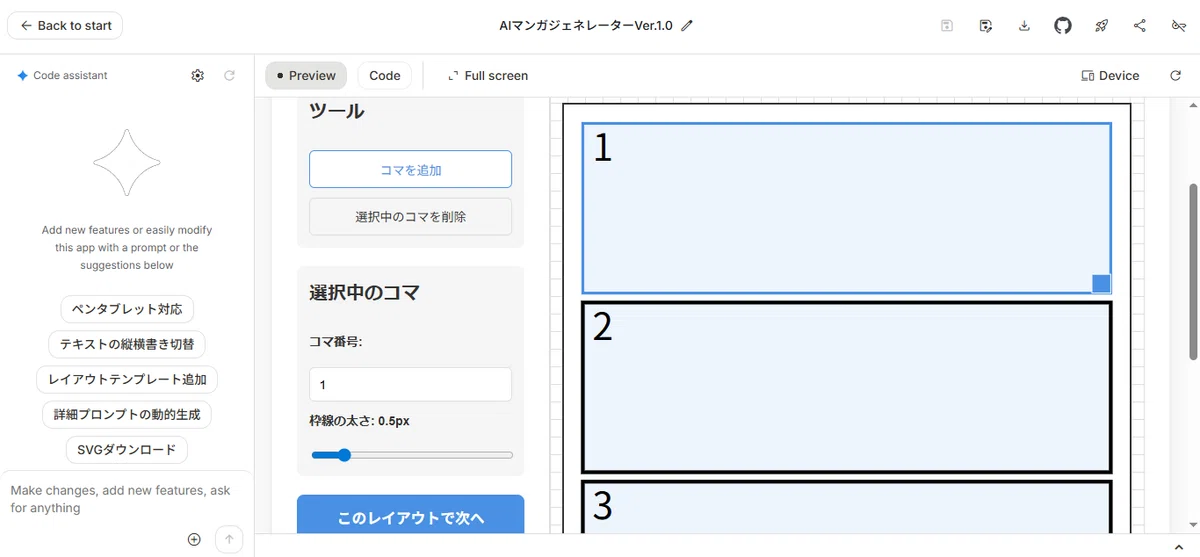Click the share icon in header

(x=1140, y=26)
